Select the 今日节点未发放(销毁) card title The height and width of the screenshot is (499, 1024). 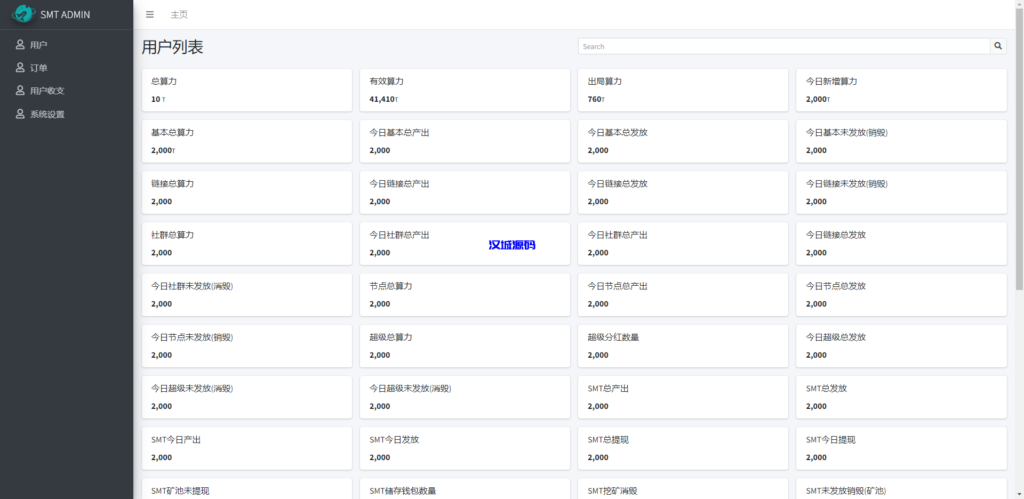click(x=192, y=338)
